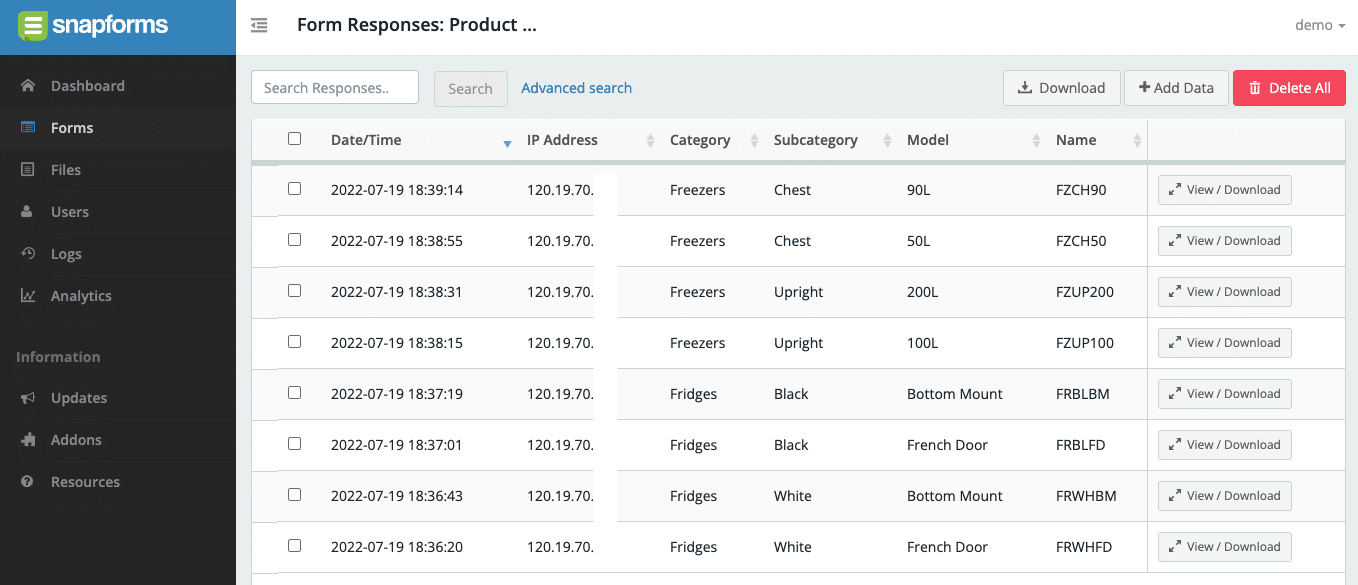Select the Files icon in the sidebar
Screen dimensions: 1358x585
pyautogui.click(x=30, y=169)
